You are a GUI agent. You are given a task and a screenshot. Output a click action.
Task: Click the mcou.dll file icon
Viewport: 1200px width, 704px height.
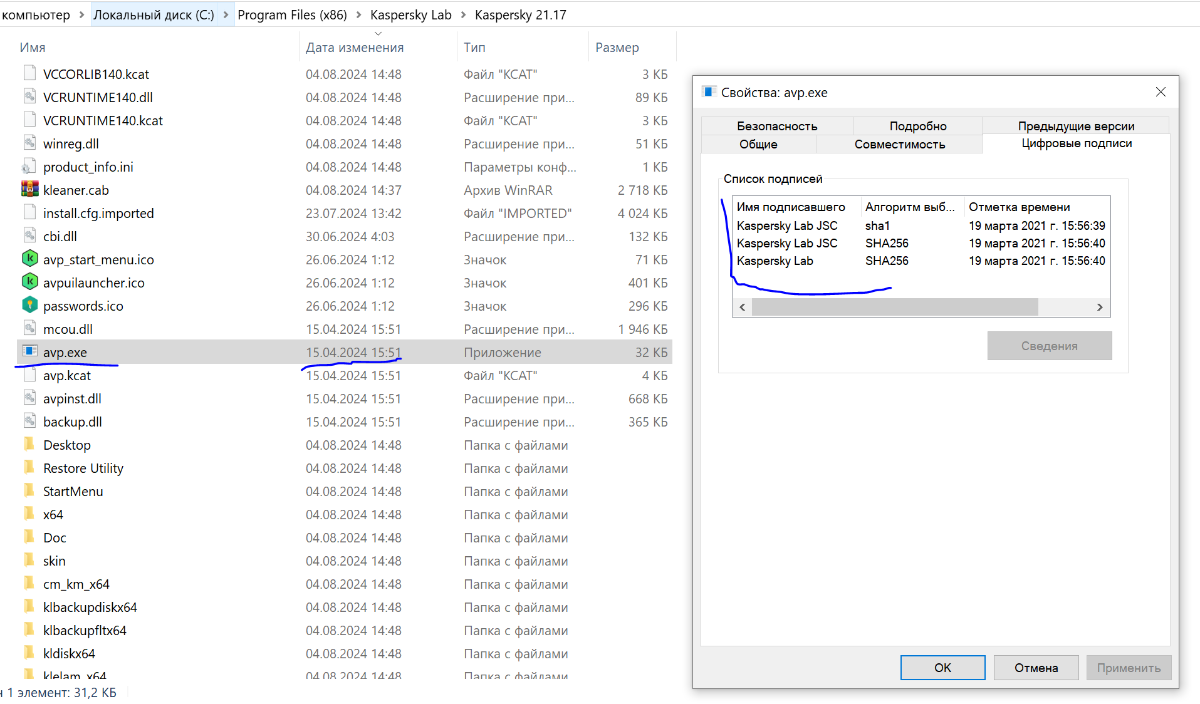pos(29,329)
